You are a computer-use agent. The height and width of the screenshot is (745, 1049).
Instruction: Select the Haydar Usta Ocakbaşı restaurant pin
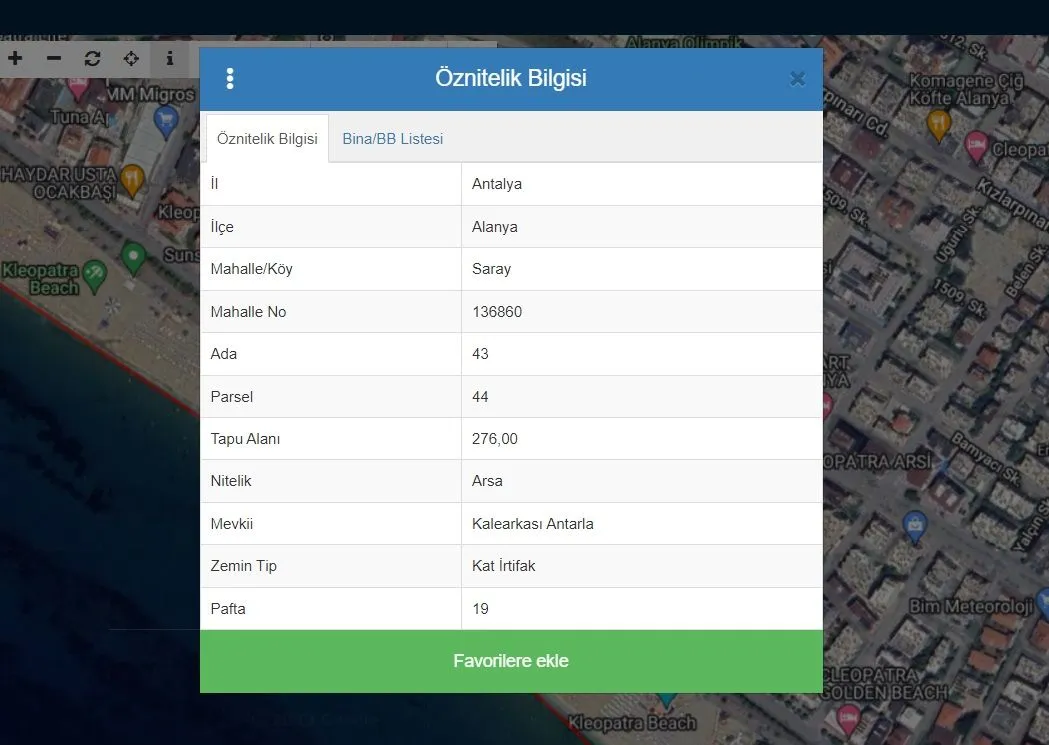click(132, 179)
